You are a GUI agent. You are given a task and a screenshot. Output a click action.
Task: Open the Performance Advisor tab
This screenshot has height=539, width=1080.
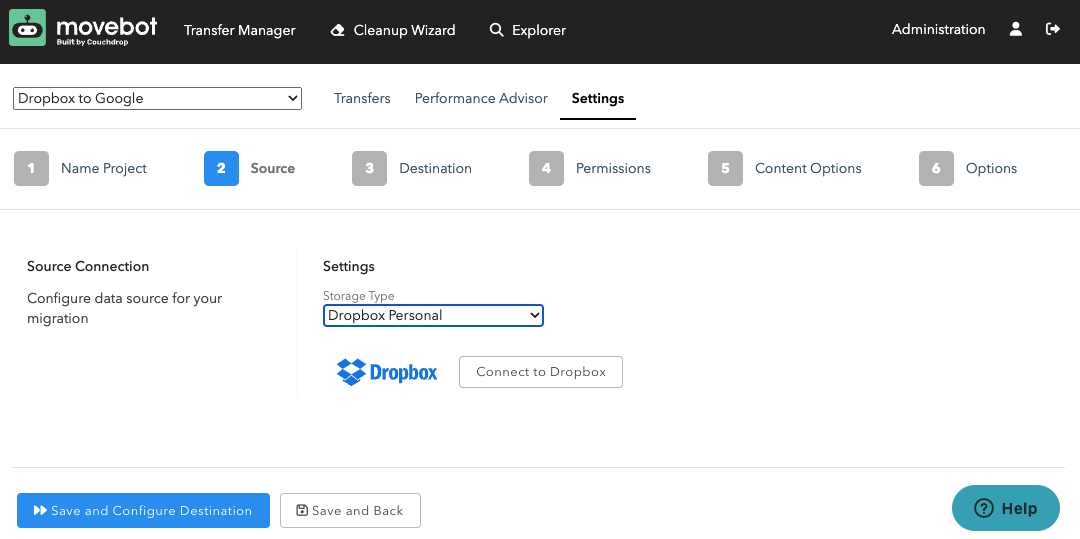coord(481,98)
